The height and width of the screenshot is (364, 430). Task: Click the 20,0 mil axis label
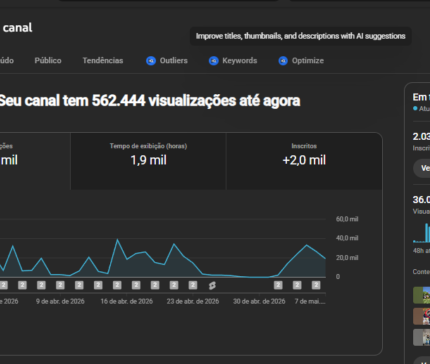347,258
